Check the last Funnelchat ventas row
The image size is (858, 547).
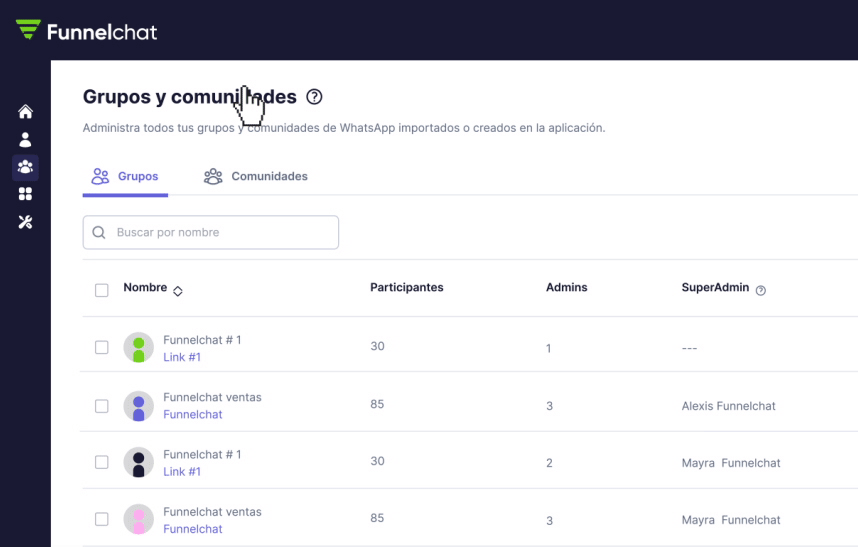tap(101, 519)
